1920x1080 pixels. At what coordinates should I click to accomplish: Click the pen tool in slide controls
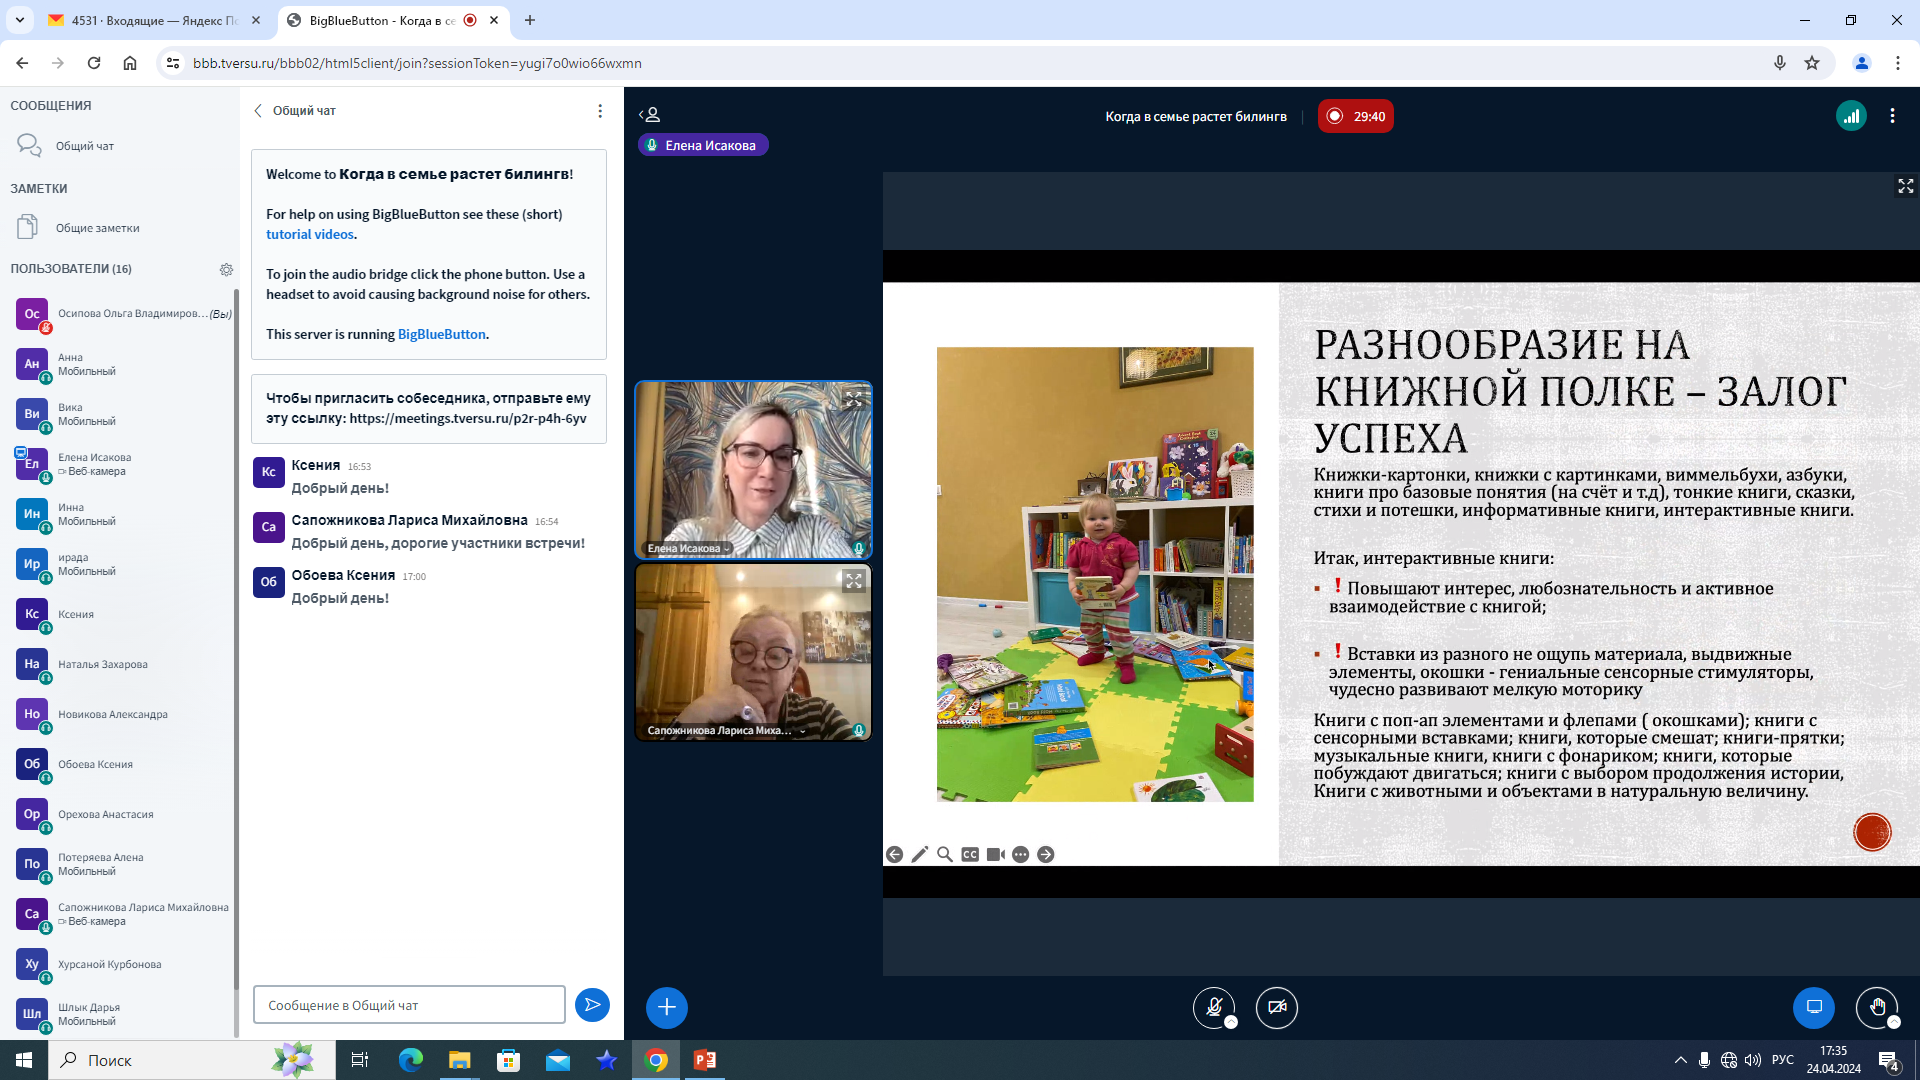click(920, 854)
